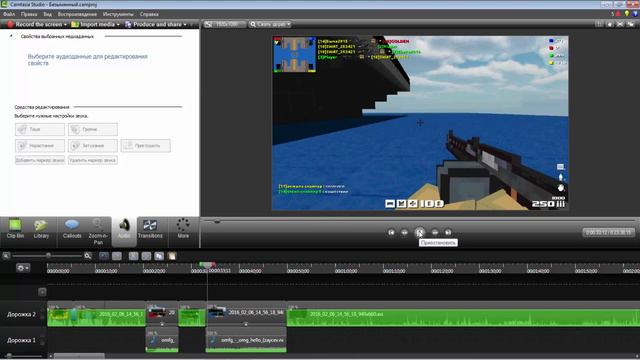Viewport: 640px width, 360px height.
Task: Click the playhead marker on the timeline ruler
Action: [207, 265]
